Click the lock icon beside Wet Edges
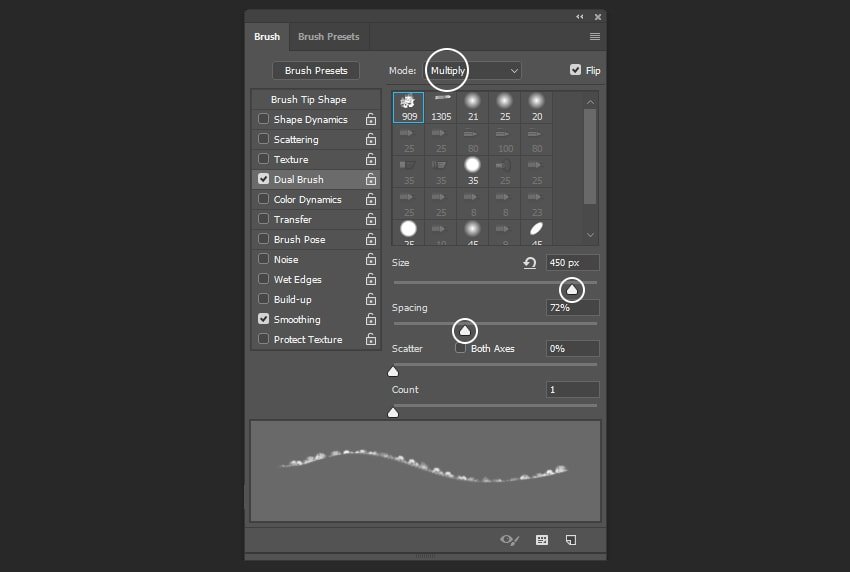Image resolution: width=850 pixels, height=572 pixels. click(371, 280)
